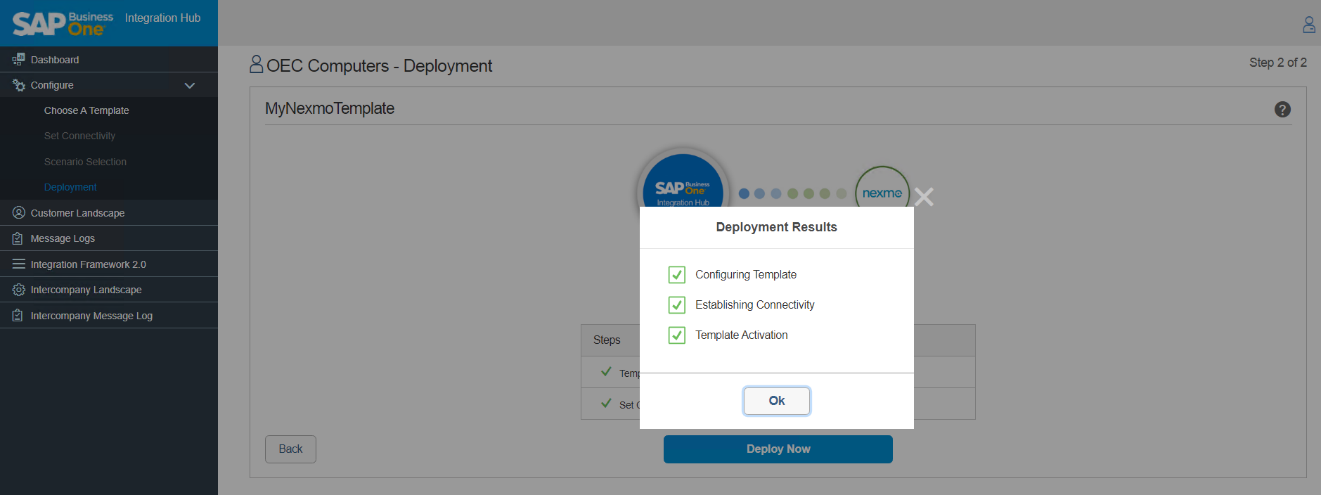Click the Configure gears icon
Viewport: 1321px width, 495px height.
[x=18, y=86]
